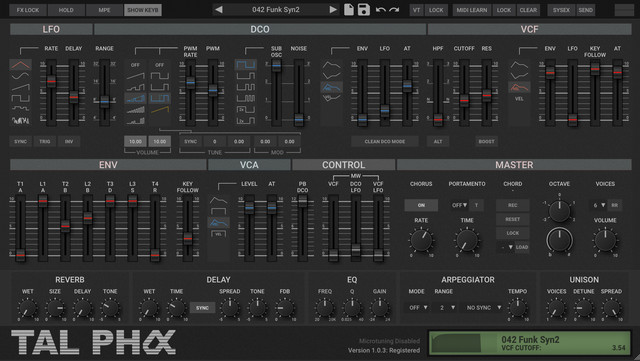Toggle HPF ALT mode
The width and height of the screenshot is (640, 361).
pos(438,141)
